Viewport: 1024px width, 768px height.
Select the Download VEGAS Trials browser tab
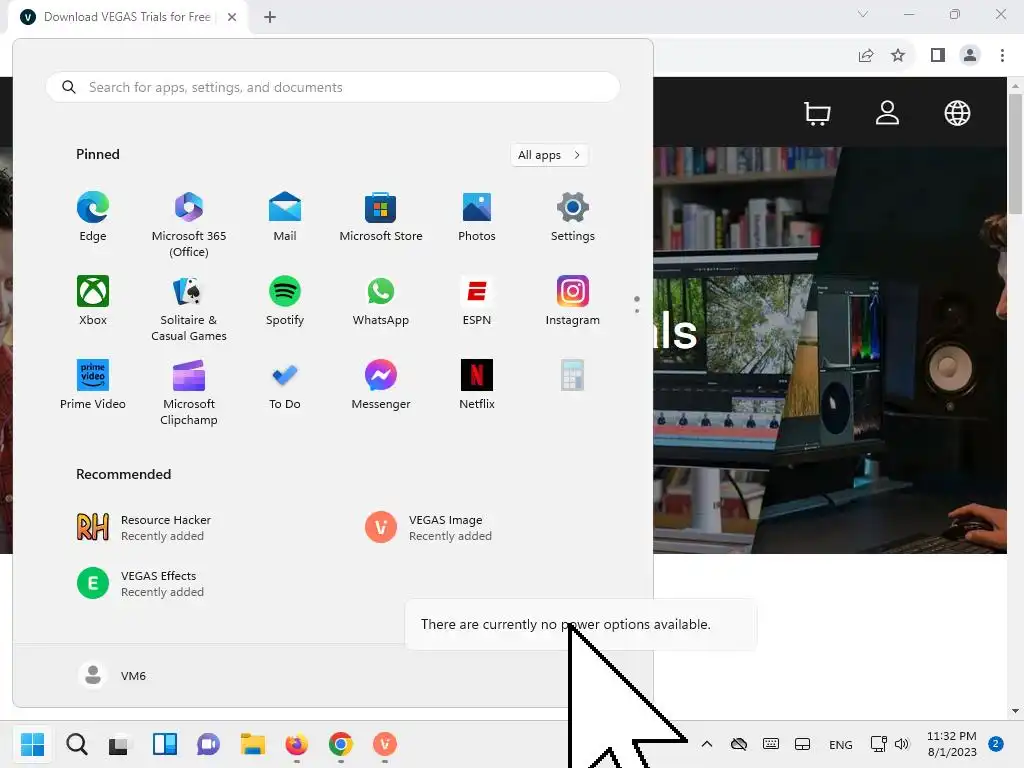[x=127, y=17]
